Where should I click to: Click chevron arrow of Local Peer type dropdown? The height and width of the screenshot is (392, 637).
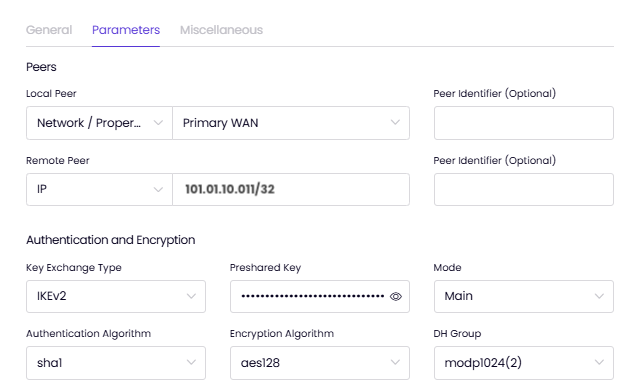(x=158, y=123)
